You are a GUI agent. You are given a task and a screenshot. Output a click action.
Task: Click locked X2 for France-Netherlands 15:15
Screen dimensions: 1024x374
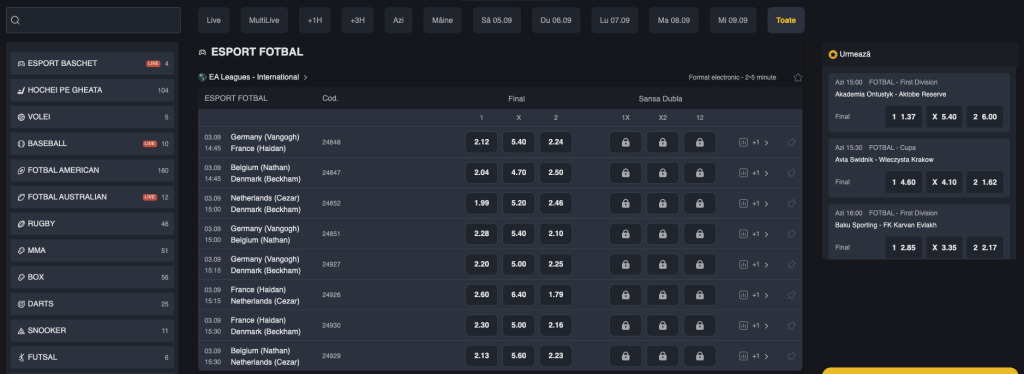(663, 295)
